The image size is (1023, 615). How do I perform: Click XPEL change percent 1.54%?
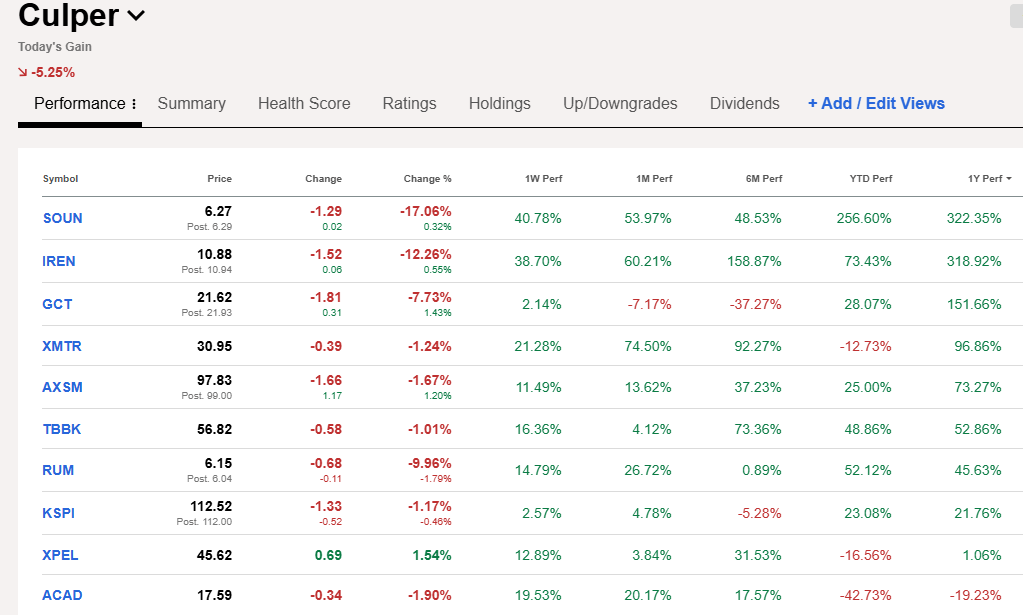tap(432, 556)
